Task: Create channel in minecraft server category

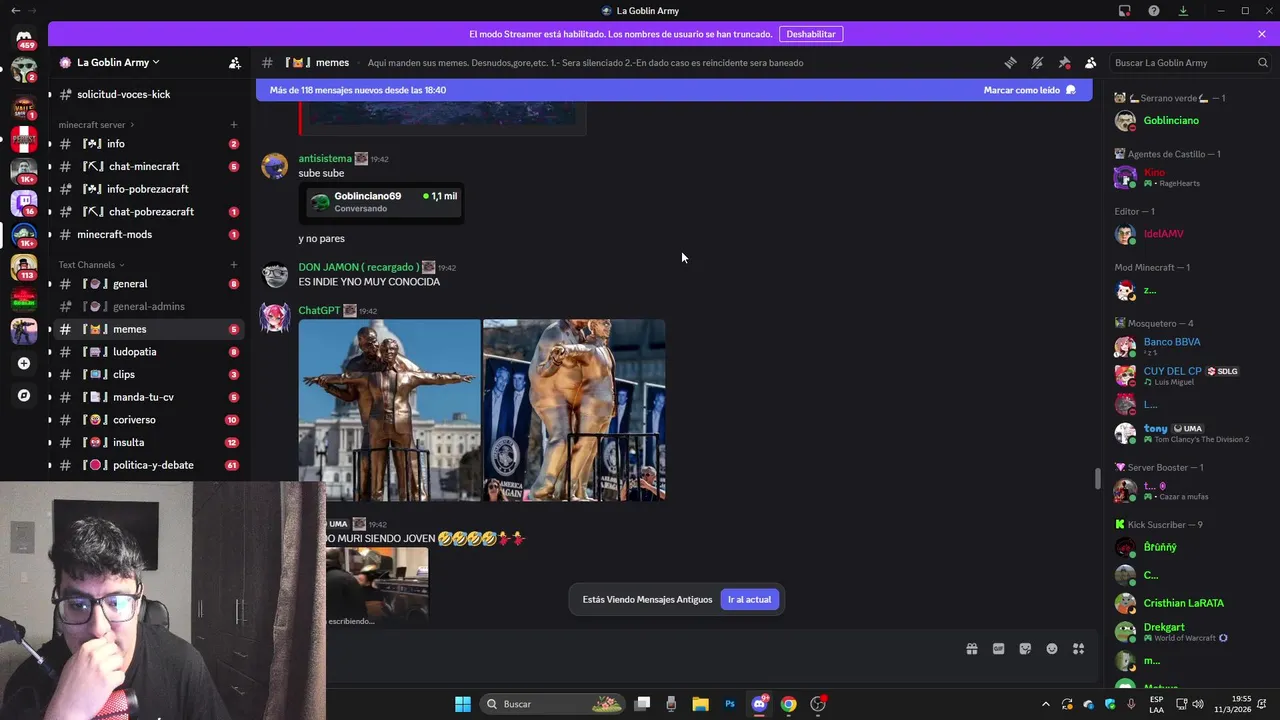Action: click(234, 125)
